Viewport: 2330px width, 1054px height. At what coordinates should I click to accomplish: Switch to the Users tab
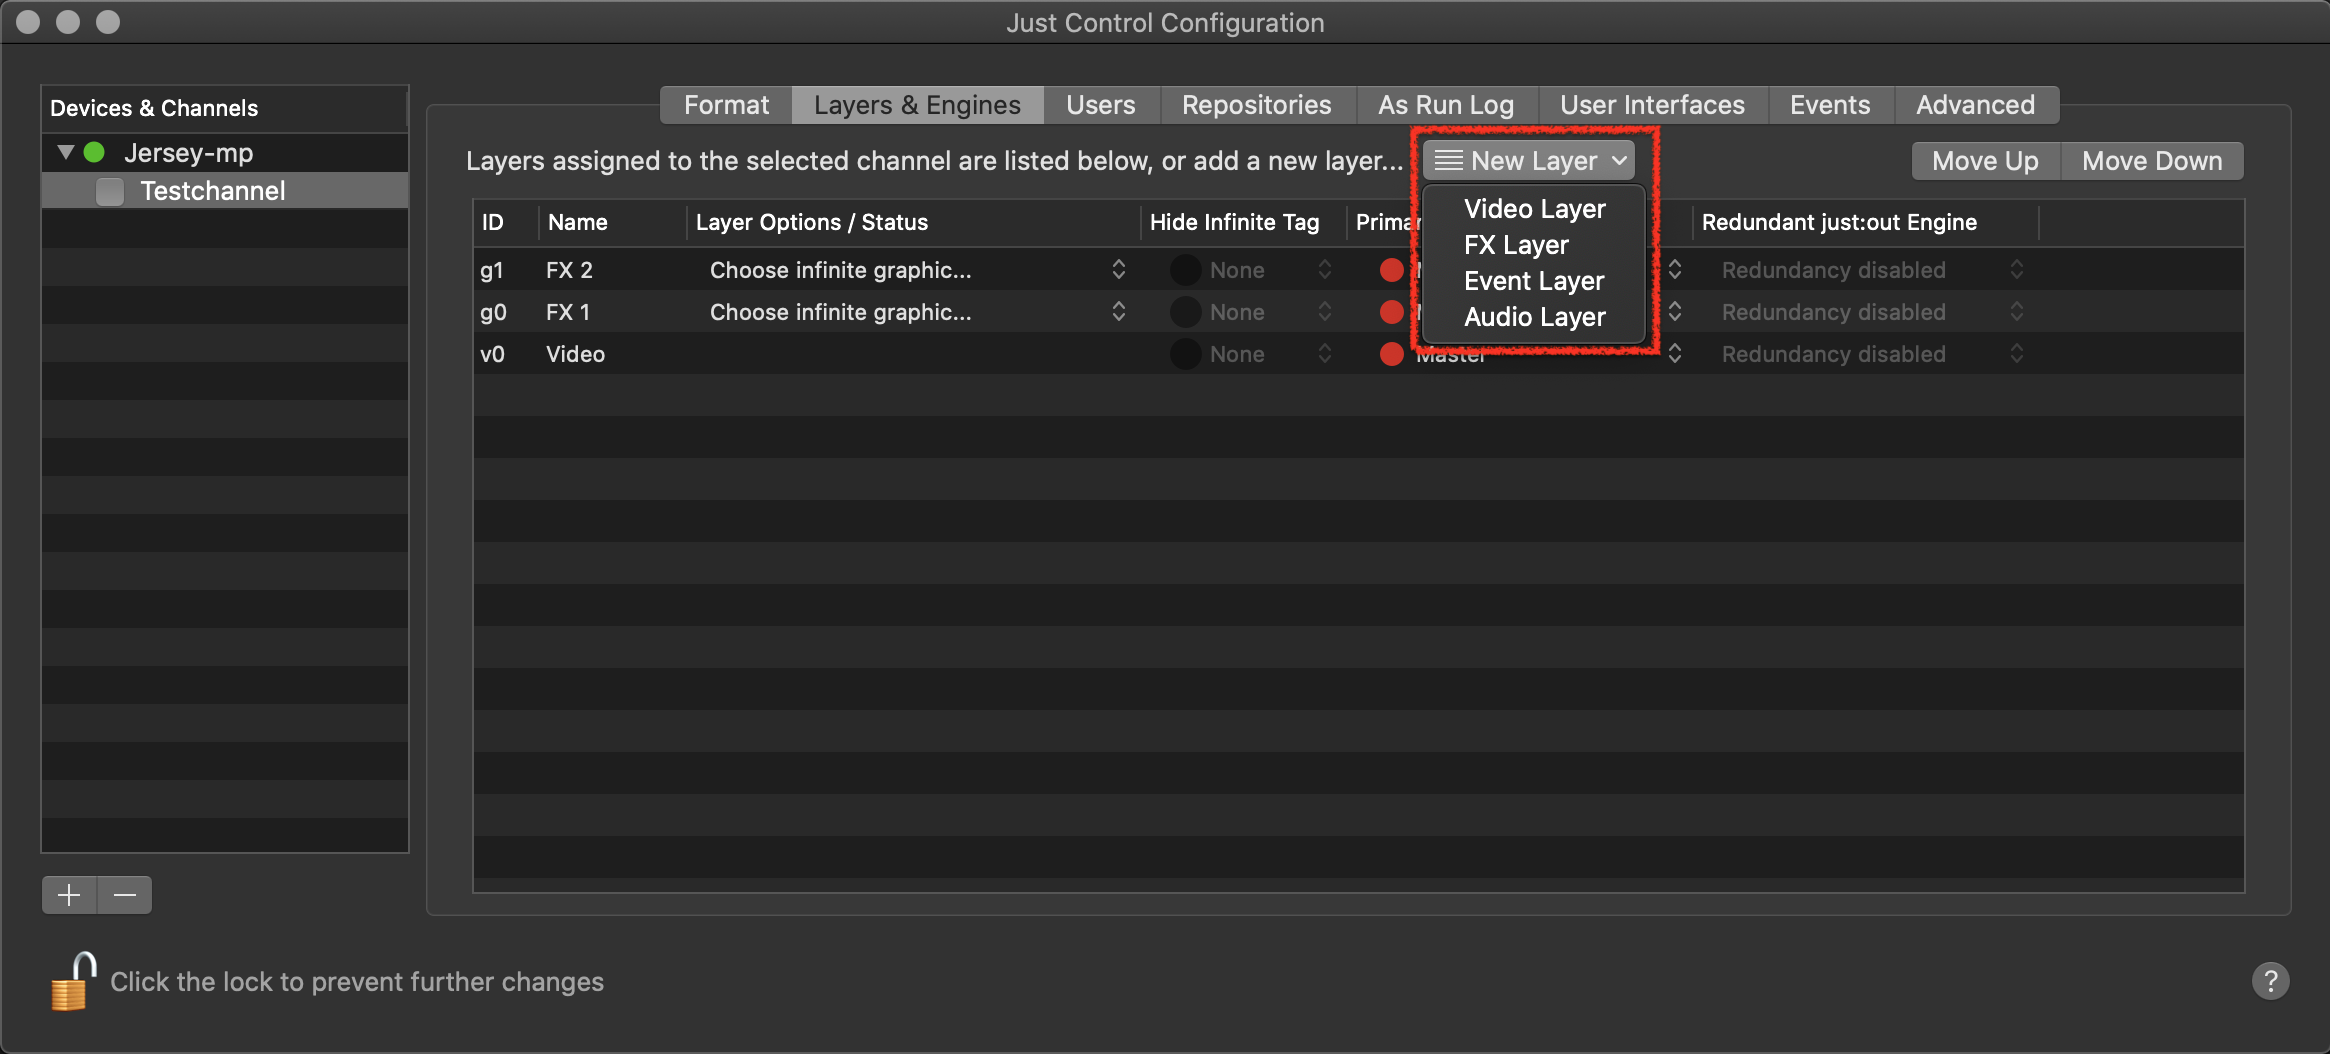pos(1101,105)
